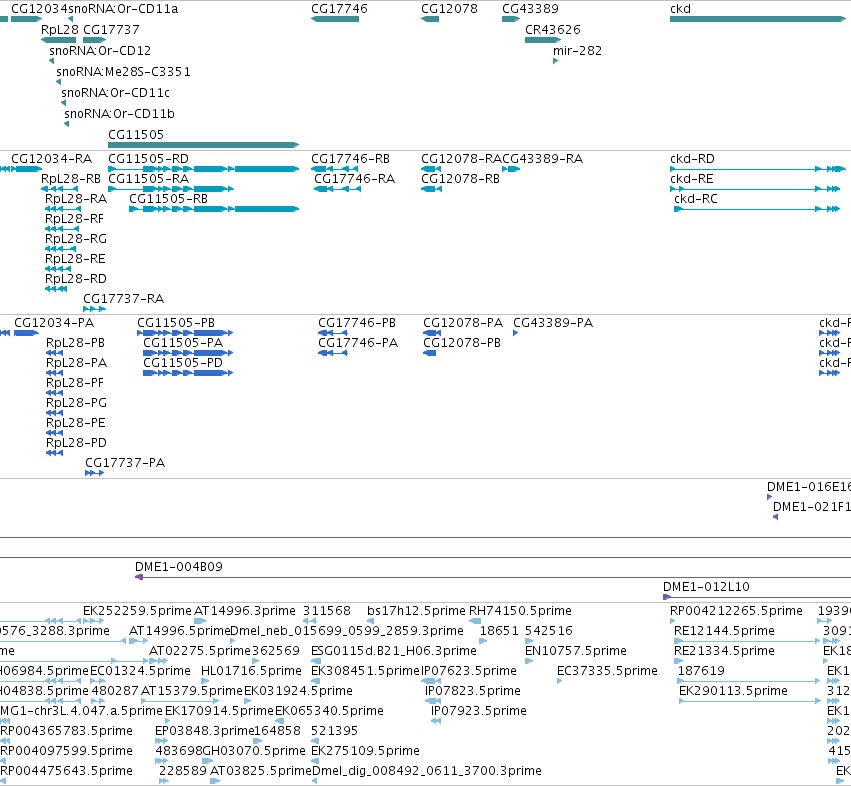Click the snoRNA:Or-CD12 marker
The height and width of the screenshot is (786, 851).
(52, 61)
